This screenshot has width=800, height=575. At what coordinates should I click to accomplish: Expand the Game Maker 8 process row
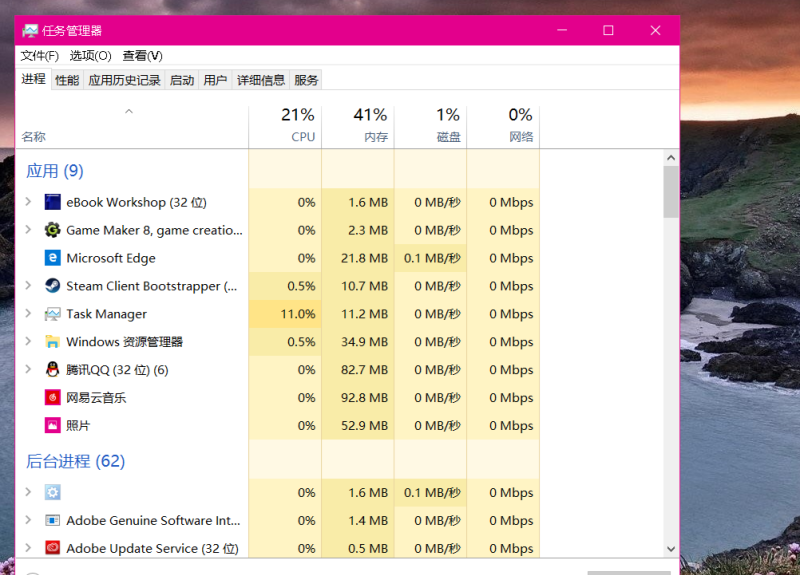[29, 230]
